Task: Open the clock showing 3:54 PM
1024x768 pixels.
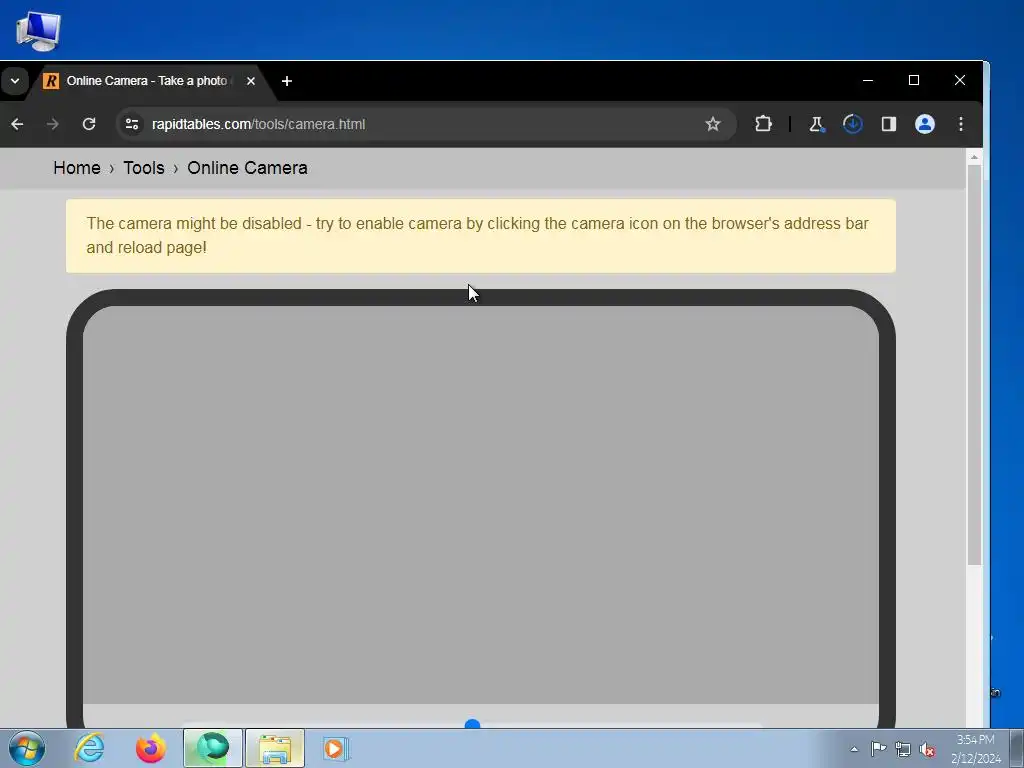Action: coord(976,749)
